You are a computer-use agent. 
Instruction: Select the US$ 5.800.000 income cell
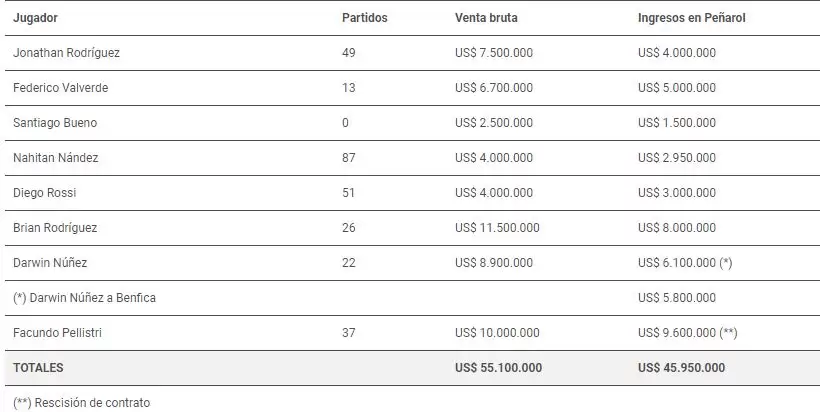(676, 298)
